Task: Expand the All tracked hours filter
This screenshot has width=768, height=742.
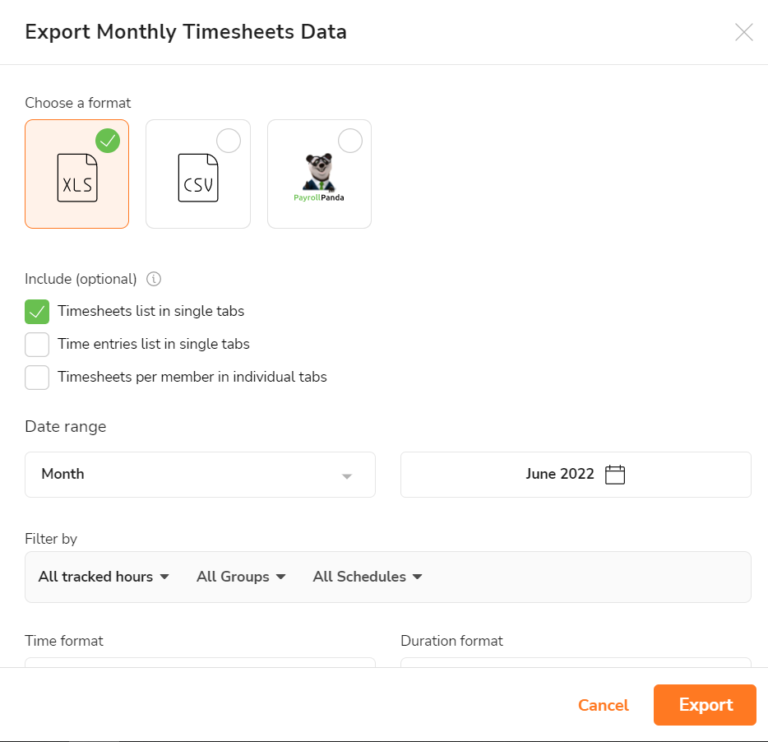Action: pyautogui.click(x=104, y=577)
